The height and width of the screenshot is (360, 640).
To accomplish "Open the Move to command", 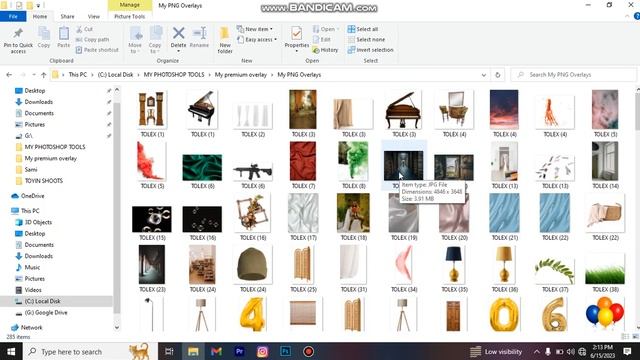I will point(135,40).
